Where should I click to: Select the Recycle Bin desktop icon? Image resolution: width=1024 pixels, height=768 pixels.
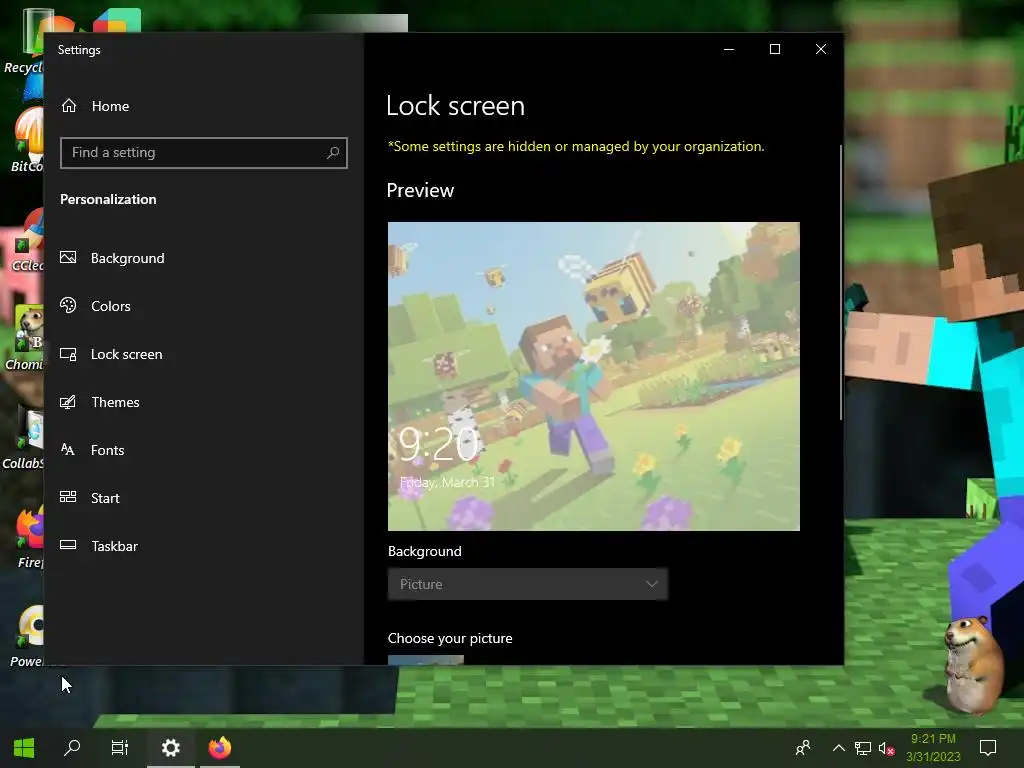point(24,40)
